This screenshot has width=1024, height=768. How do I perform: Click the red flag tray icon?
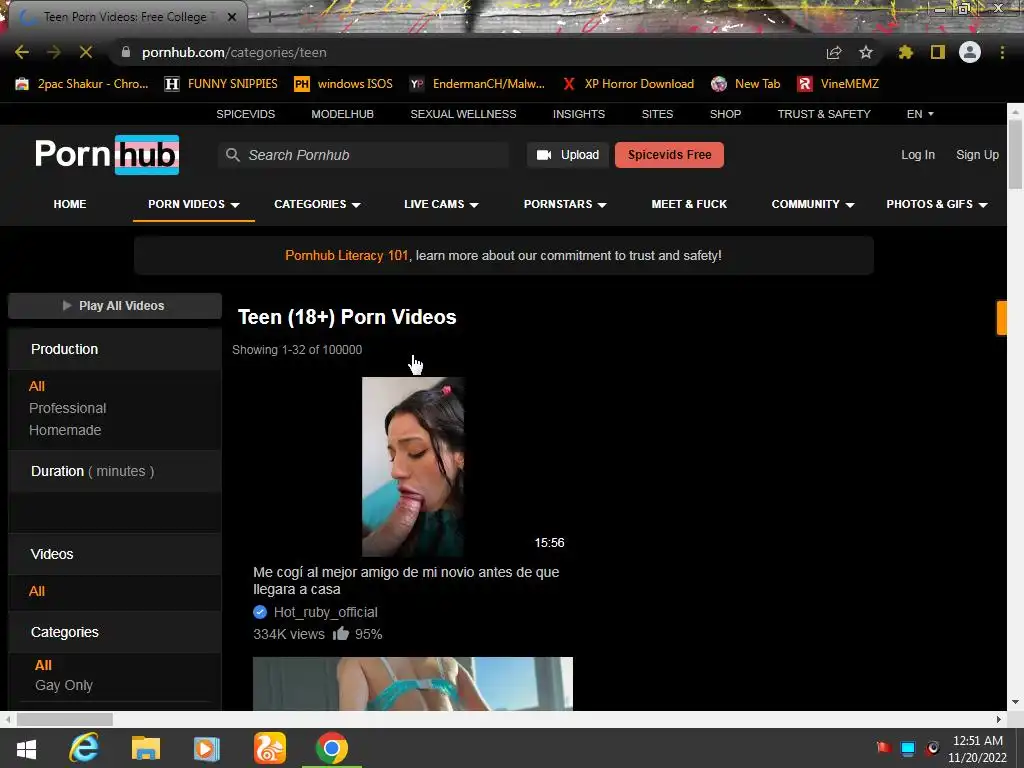click(884, 747)
